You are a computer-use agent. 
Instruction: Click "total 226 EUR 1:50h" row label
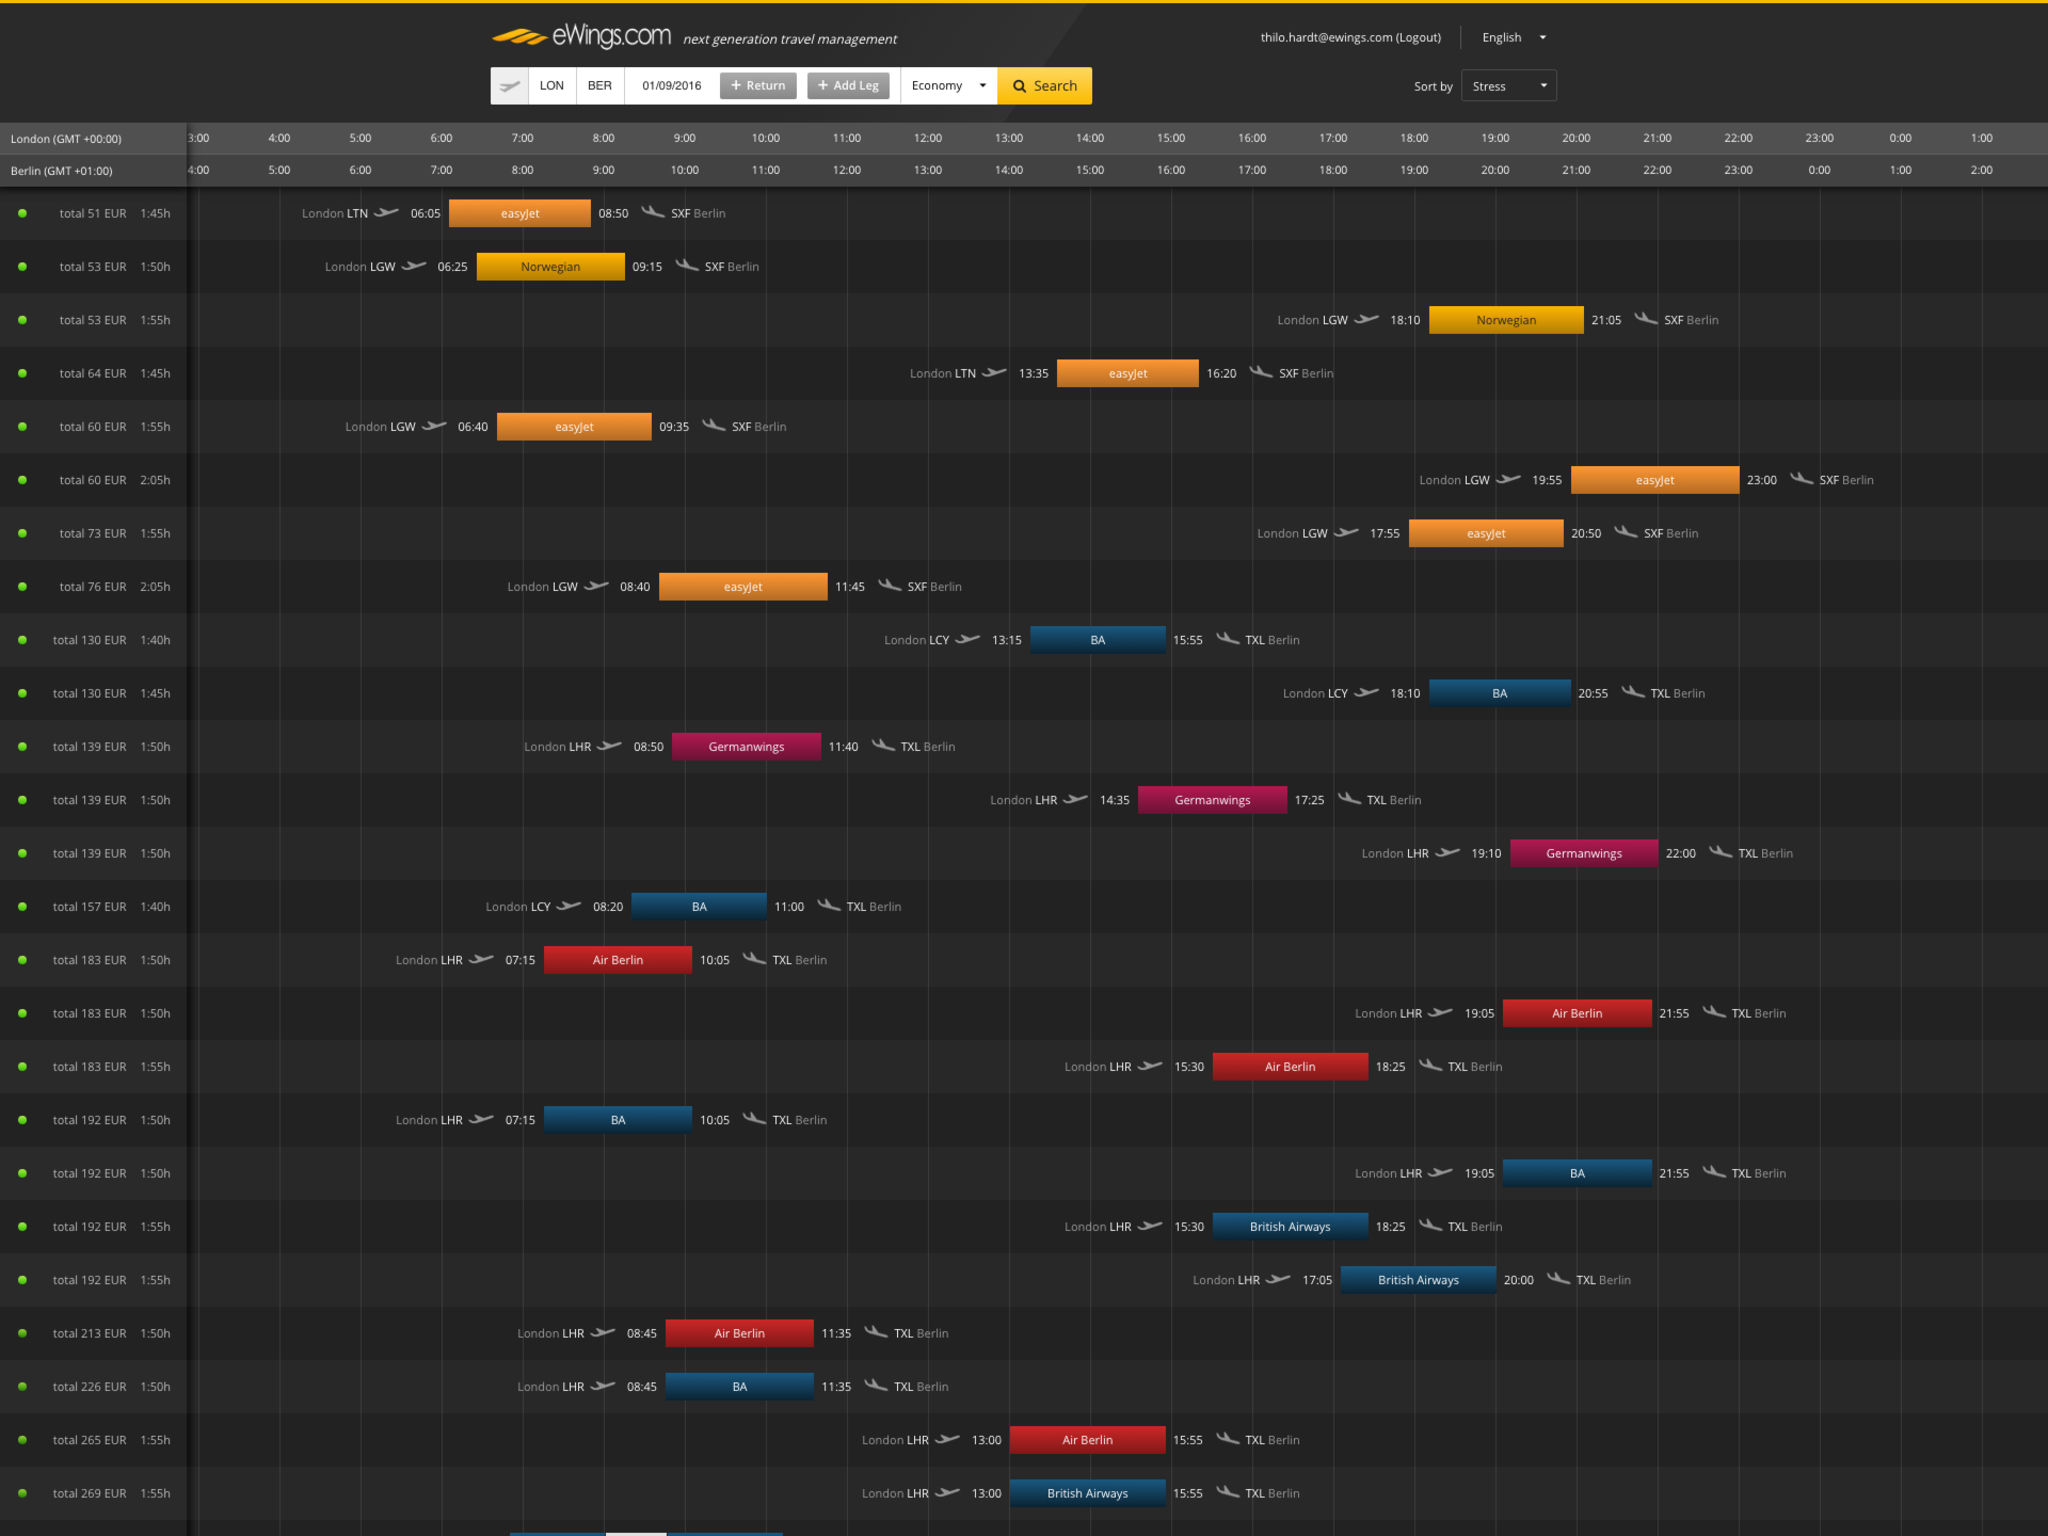(x=111, y=1387)
